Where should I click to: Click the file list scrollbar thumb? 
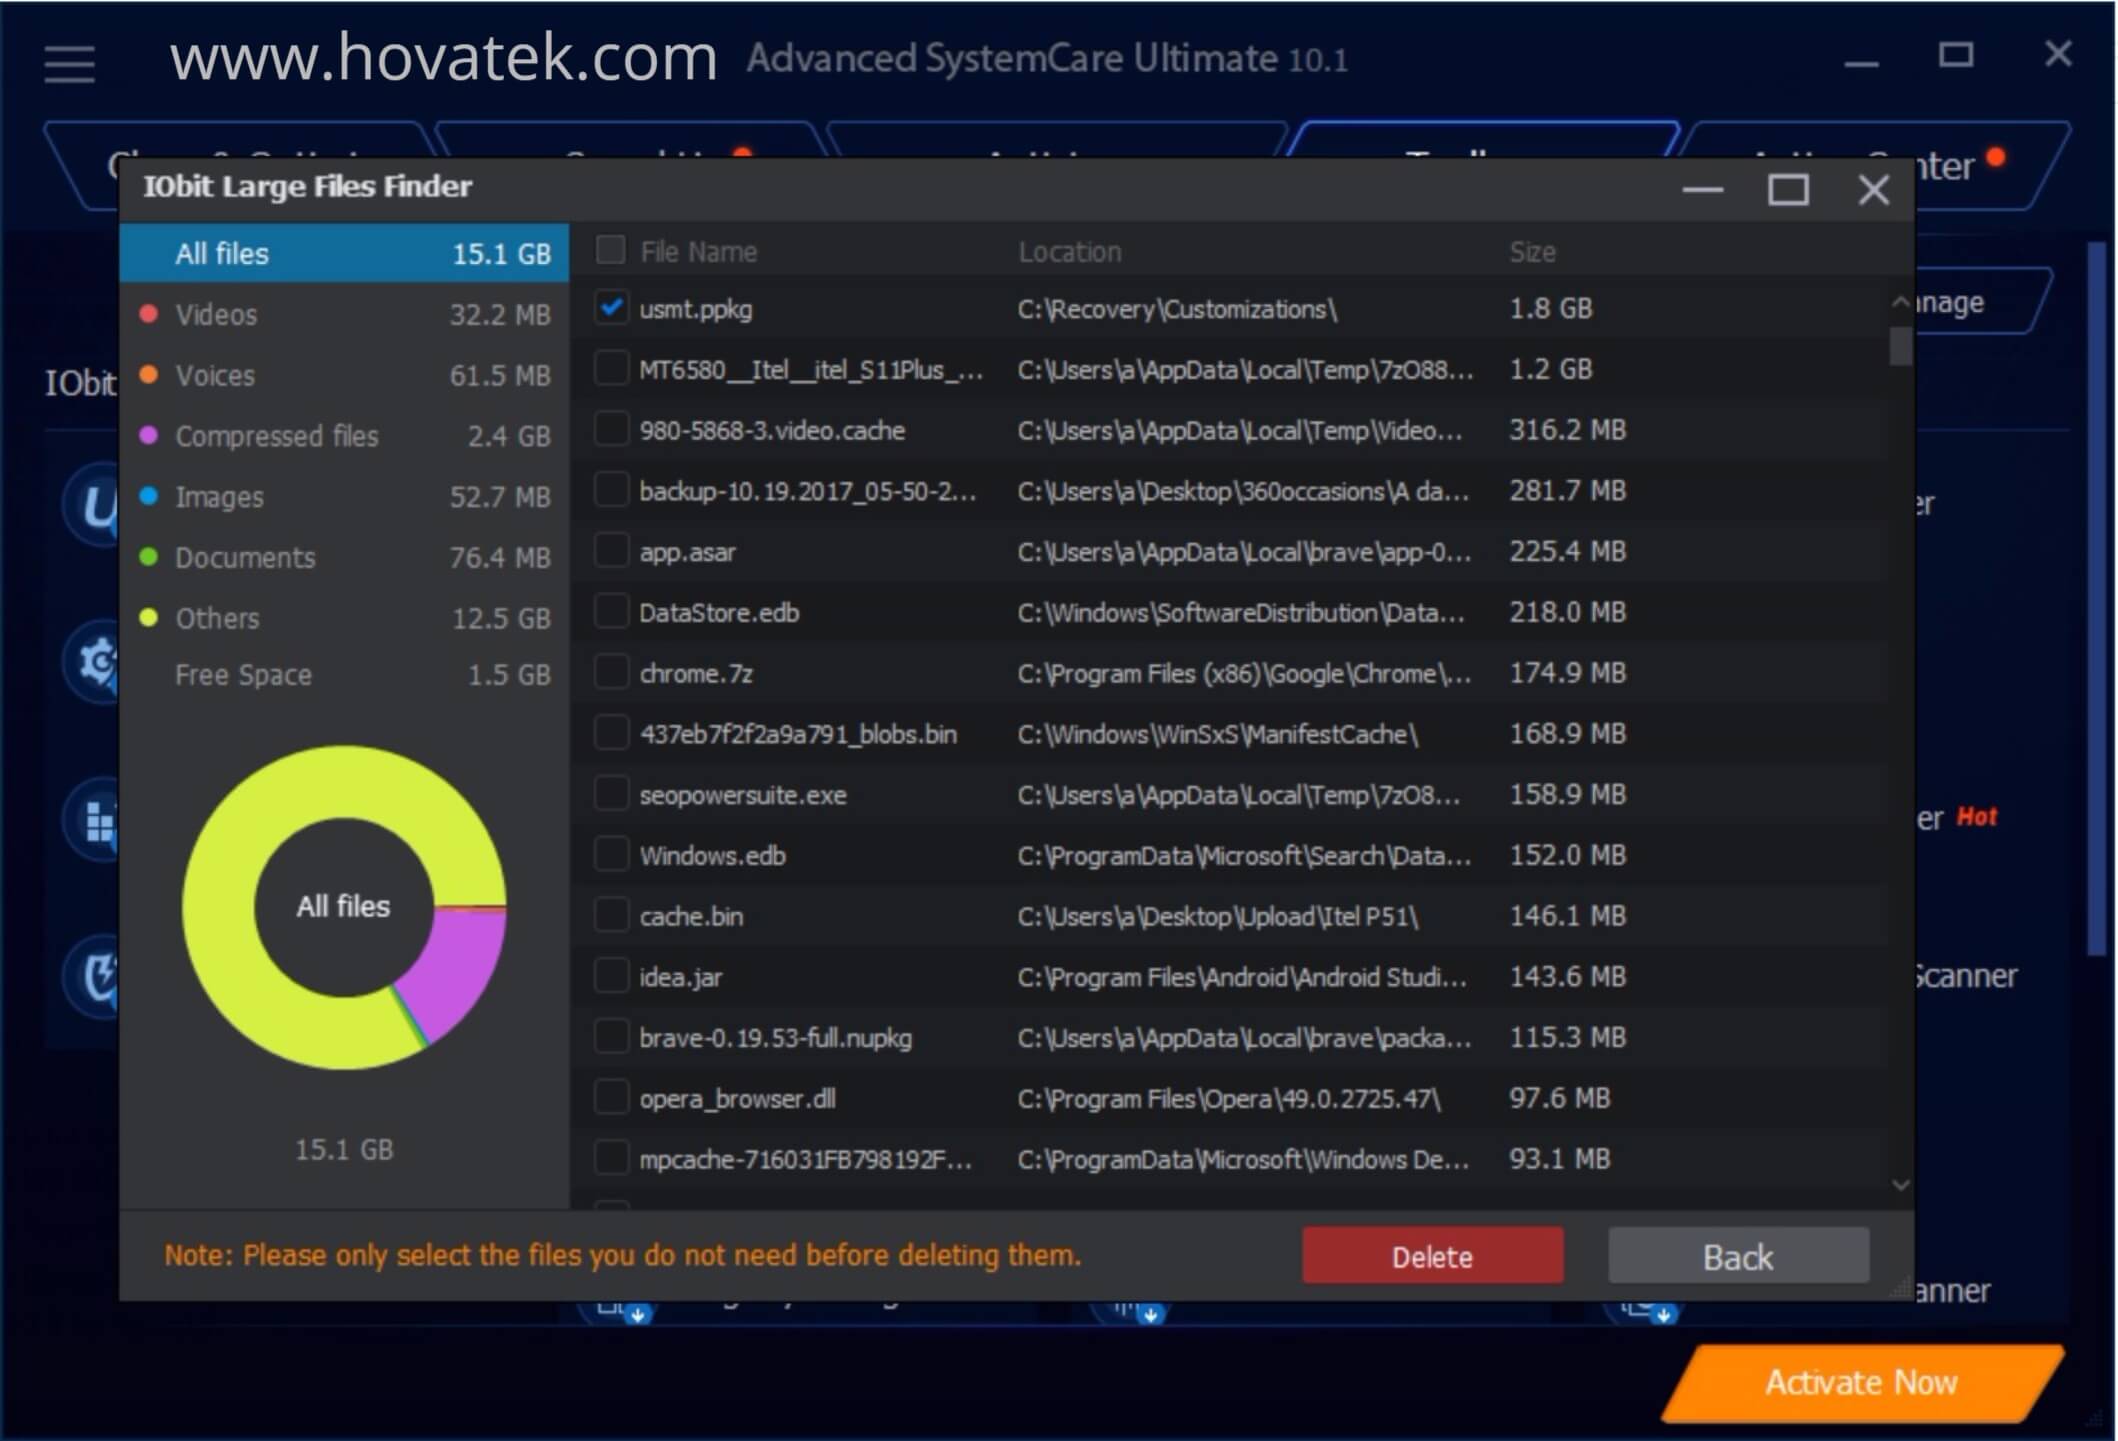[1900, 346]
